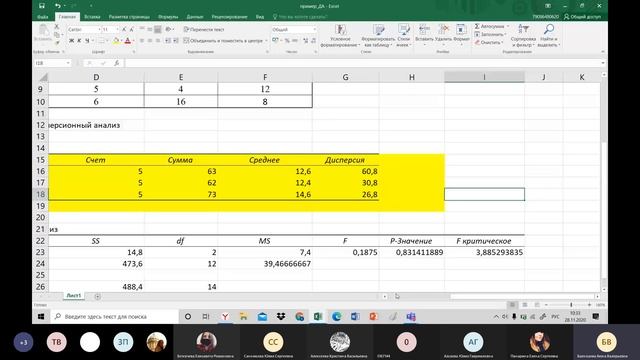Image resolution: width=640 pixels, height=360 pixels.
Task: Click the Undo arrow icon
Action: click(57, 6)
